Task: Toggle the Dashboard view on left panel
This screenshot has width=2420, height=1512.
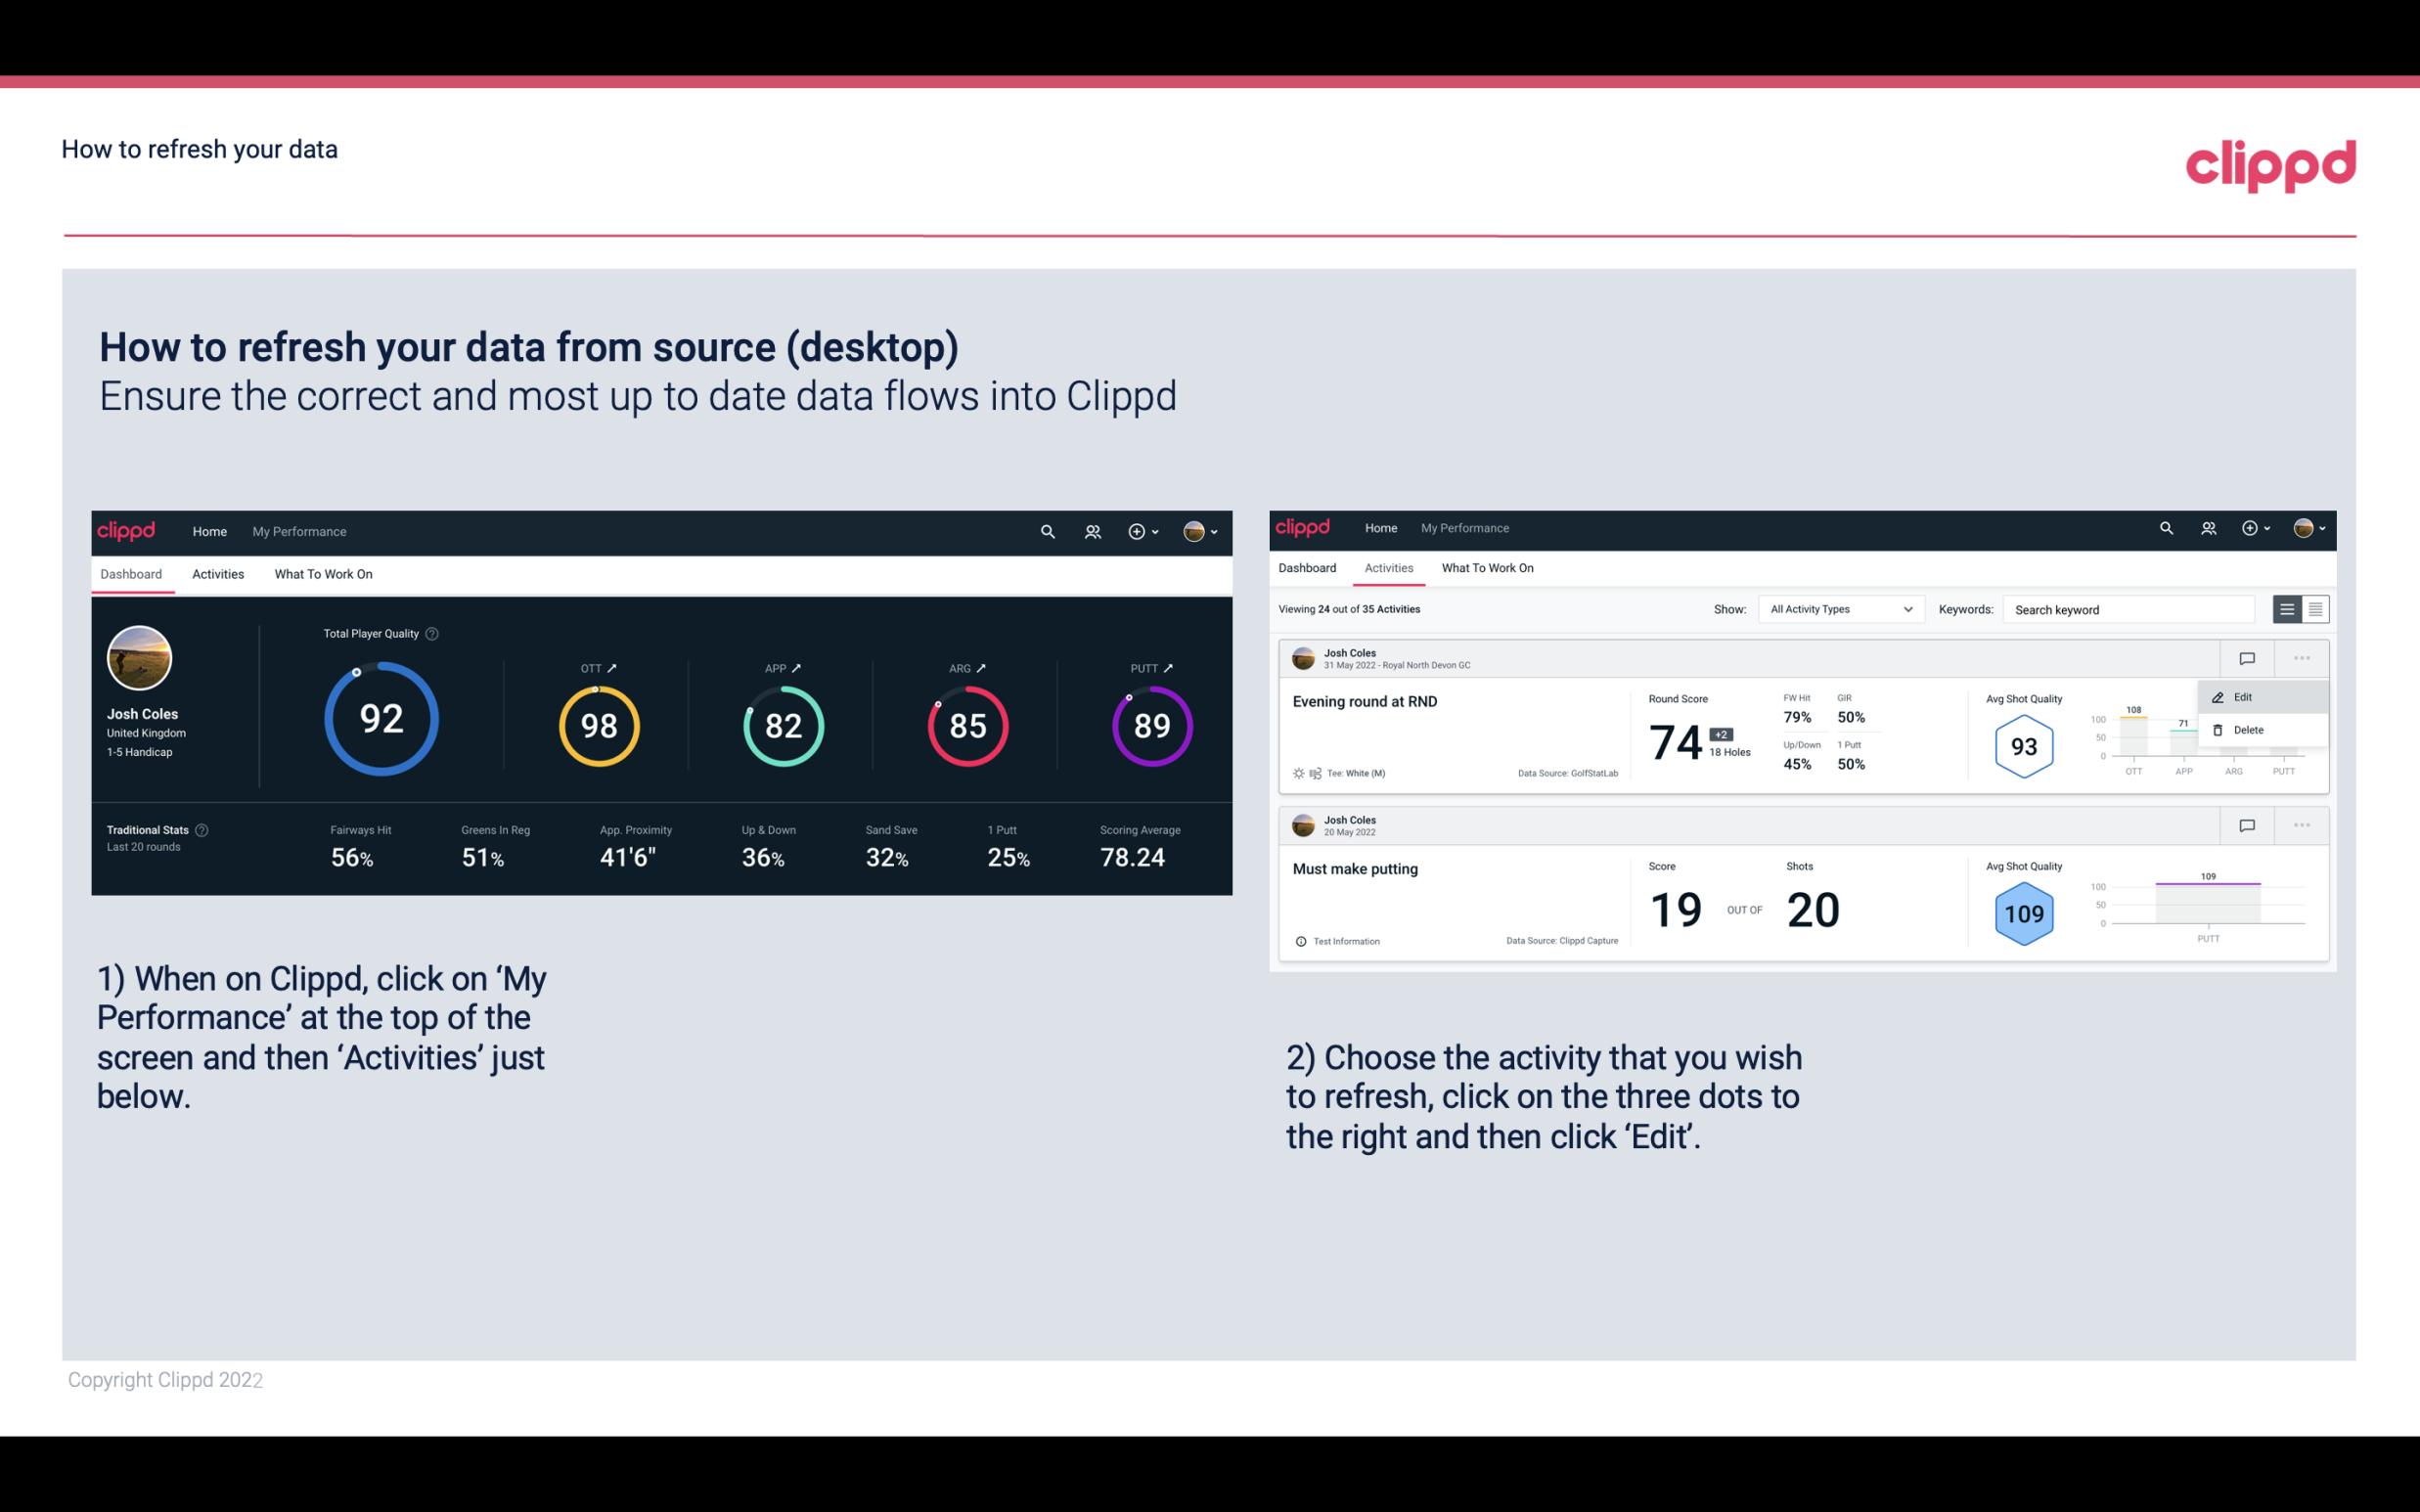Action: [x=132, y=571]
